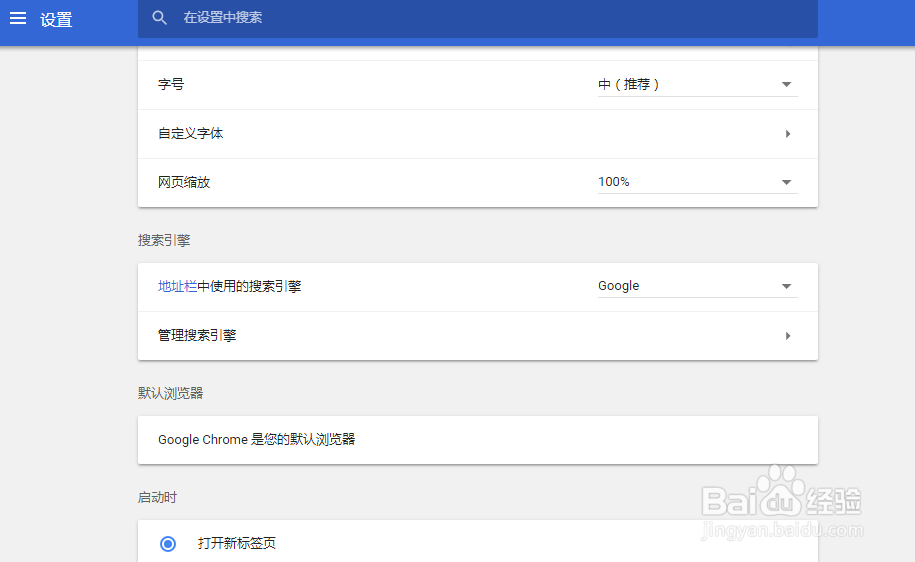
Task: Click the 管理搜索引擎 right chevron
Action: coord(788,336)
